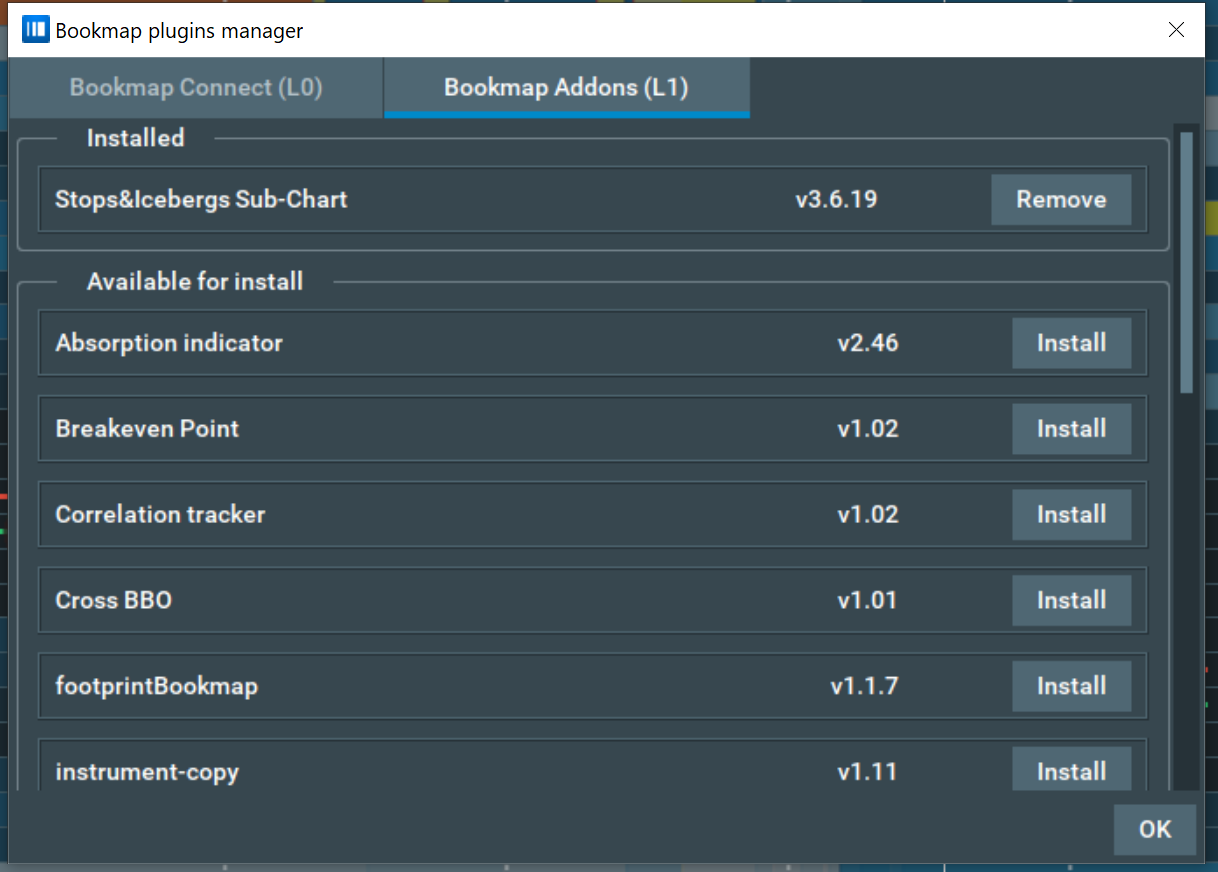Click the addons list vertical scrollbar thumb
1218x872 pixels.
[1186, 262]
